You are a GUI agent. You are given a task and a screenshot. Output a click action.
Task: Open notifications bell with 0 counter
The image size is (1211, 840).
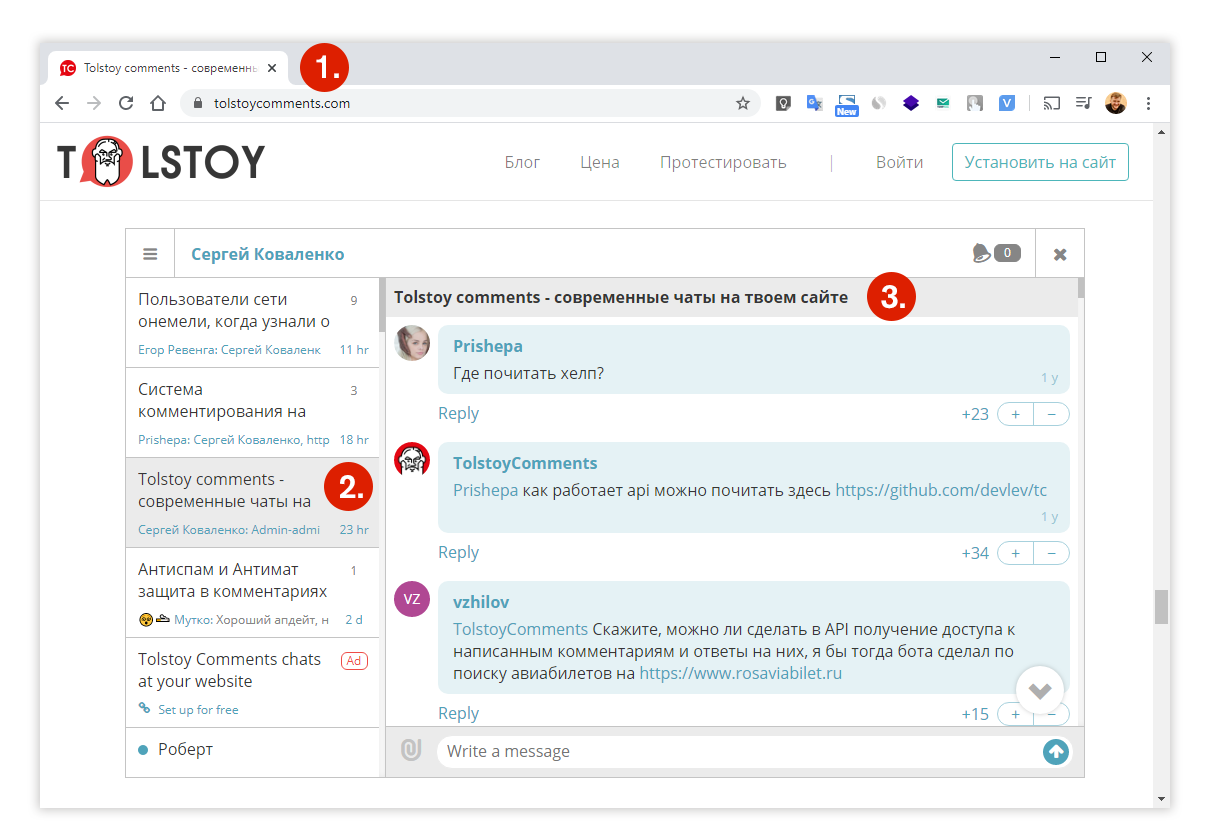tap(996, 253)
